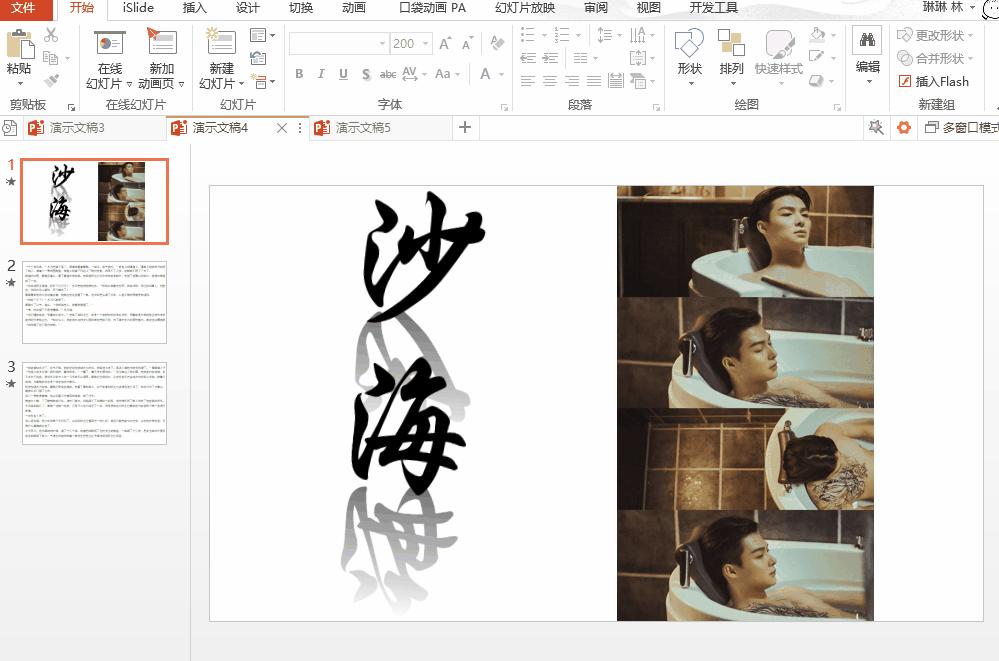This screenshot has height=661, width=999.
Task: Open the font size dropdown showing 200
Action: (424, 44)
